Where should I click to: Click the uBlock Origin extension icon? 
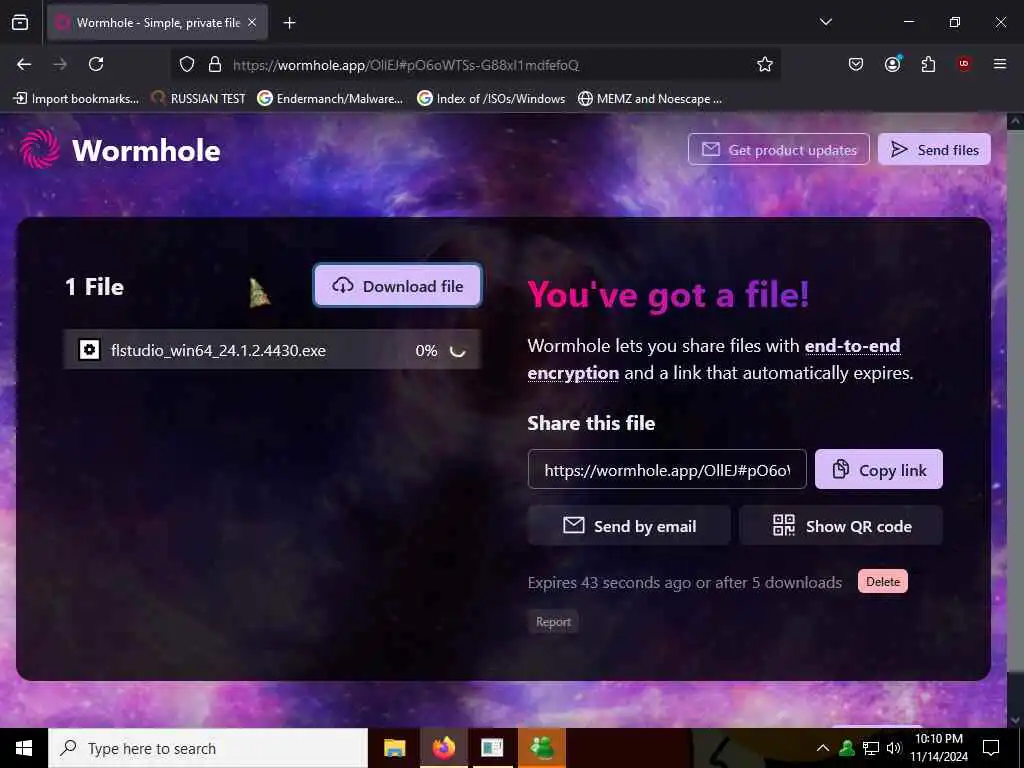pos(964,64)
